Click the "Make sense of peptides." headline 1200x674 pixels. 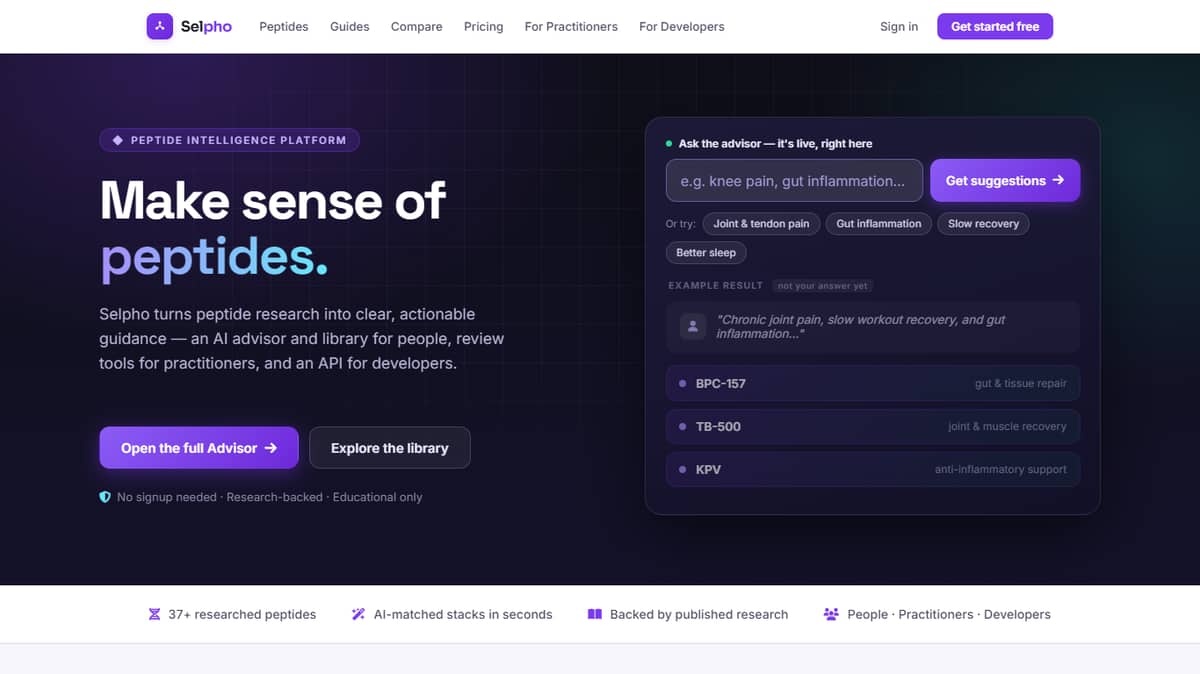tap(273, 229)
